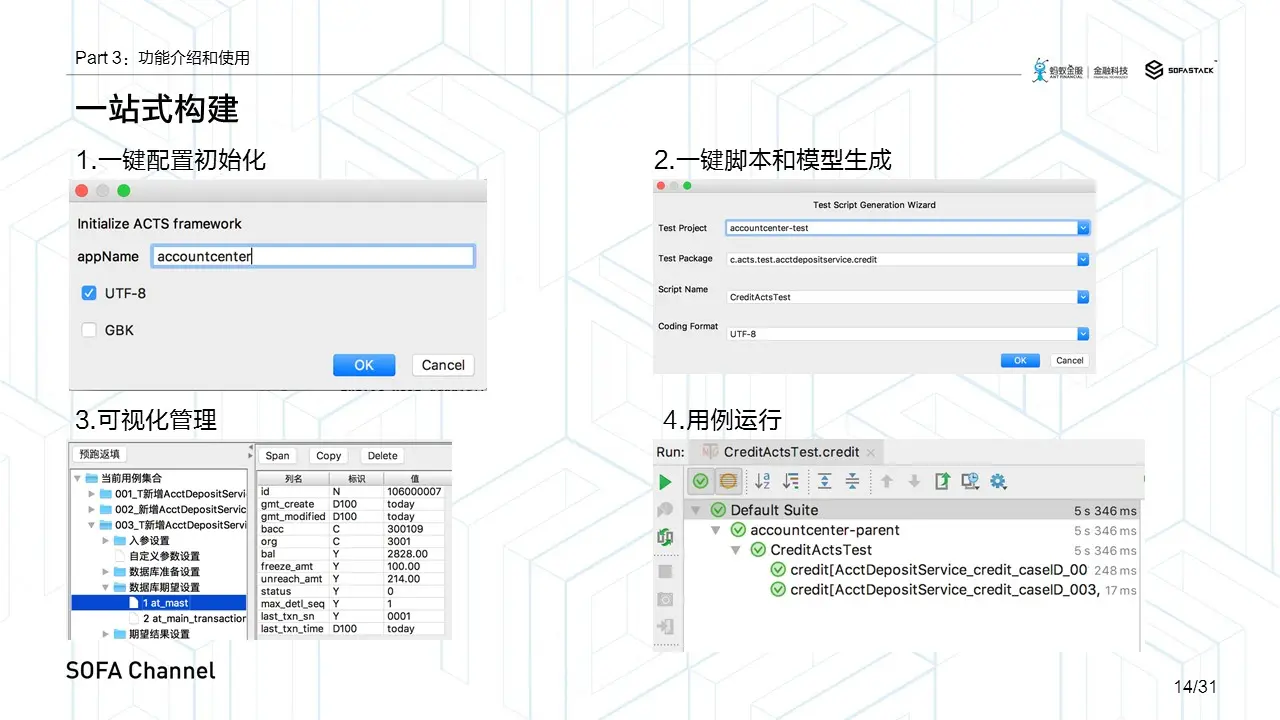
Task: Click the rerun failed tests icon in Run sidebar
Action: point(665,510)
